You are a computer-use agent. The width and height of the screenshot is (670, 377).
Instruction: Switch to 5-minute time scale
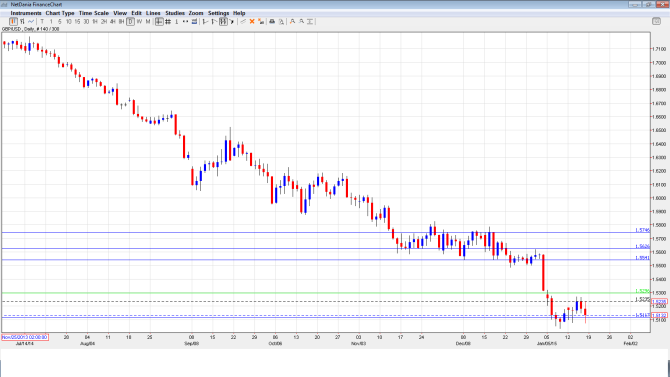tap(59, 21)
